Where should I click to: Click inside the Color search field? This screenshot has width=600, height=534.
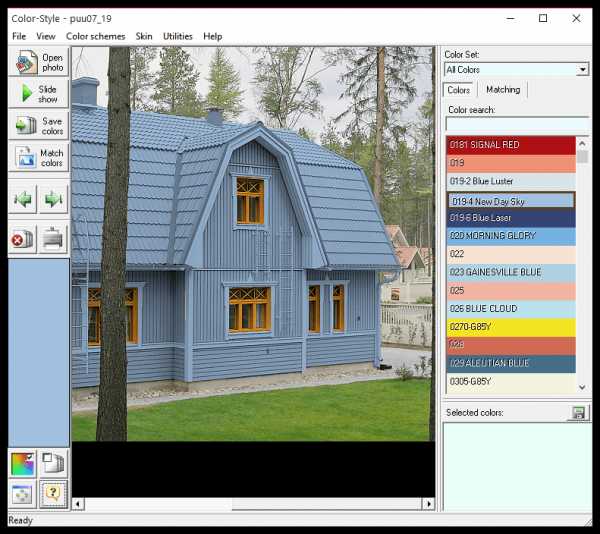coord(516,124)
